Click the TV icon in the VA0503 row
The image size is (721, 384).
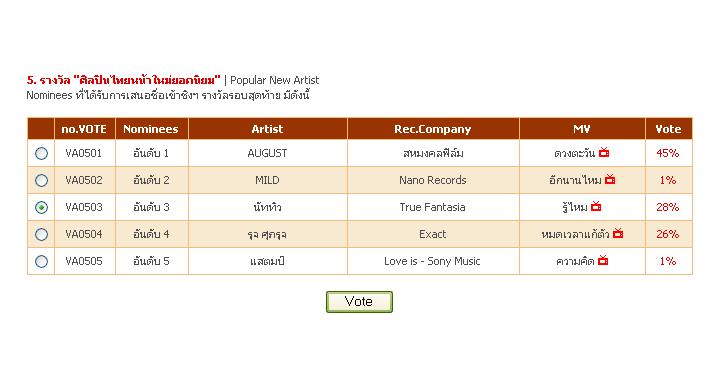(596, 206)
